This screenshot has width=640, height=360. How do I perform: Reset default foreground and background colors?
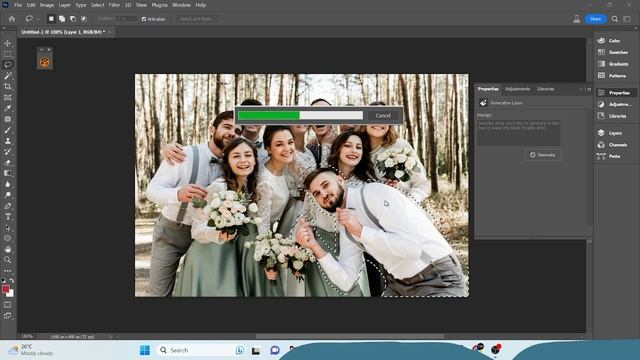click(x=4, y=280)
